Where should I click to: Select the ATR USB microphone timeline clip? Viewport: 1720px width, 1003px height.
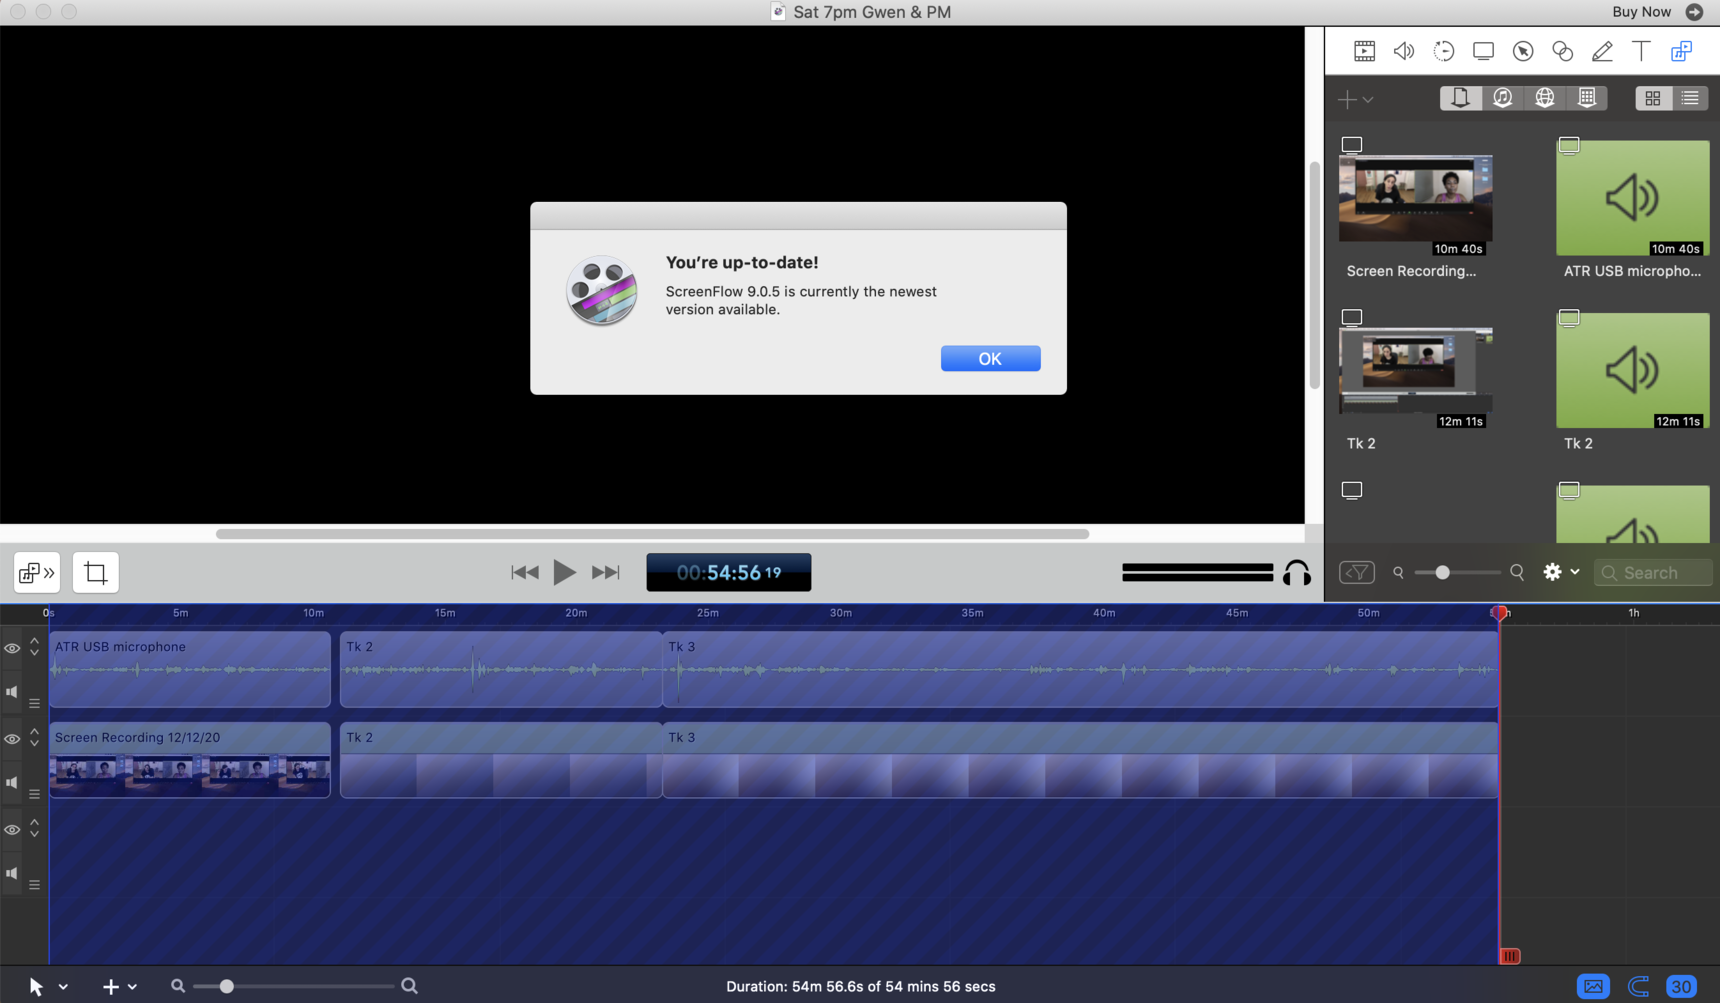click(190, 669)
